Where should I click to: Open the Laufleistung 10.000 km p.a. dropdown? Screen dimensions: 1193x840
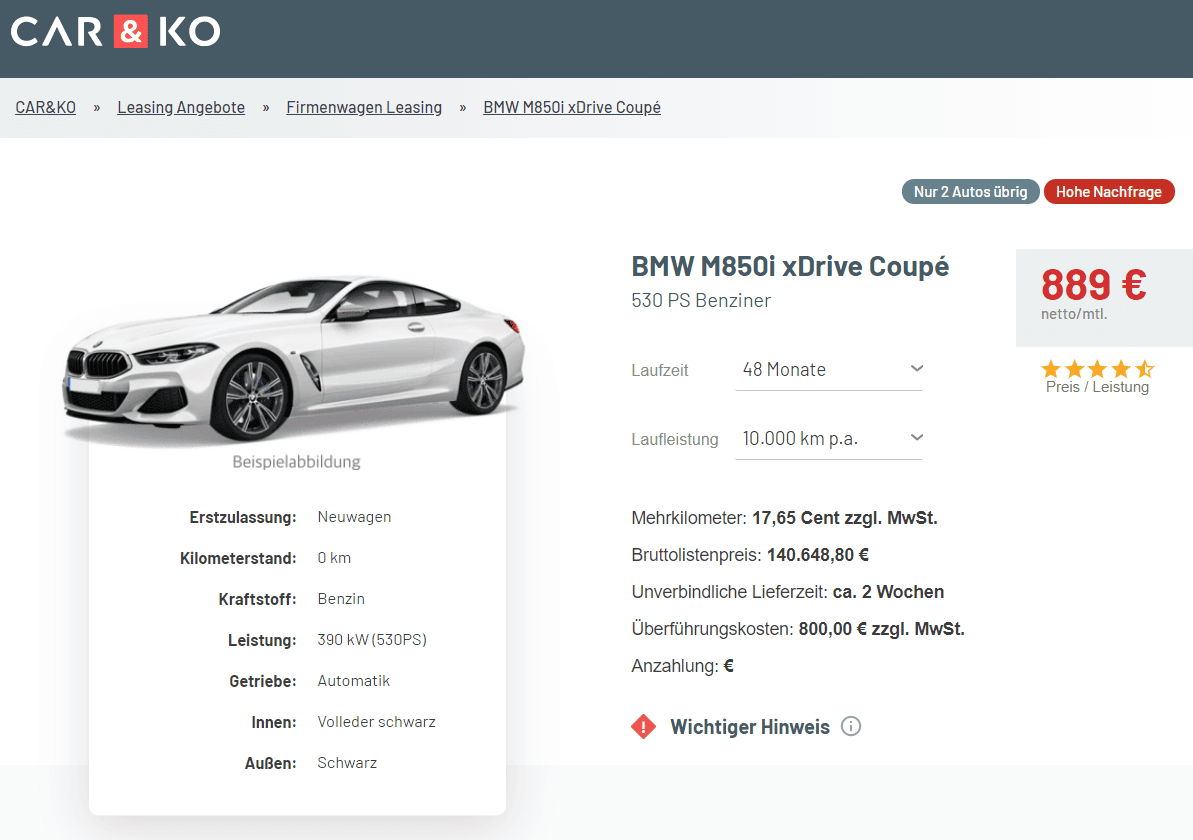829,439
